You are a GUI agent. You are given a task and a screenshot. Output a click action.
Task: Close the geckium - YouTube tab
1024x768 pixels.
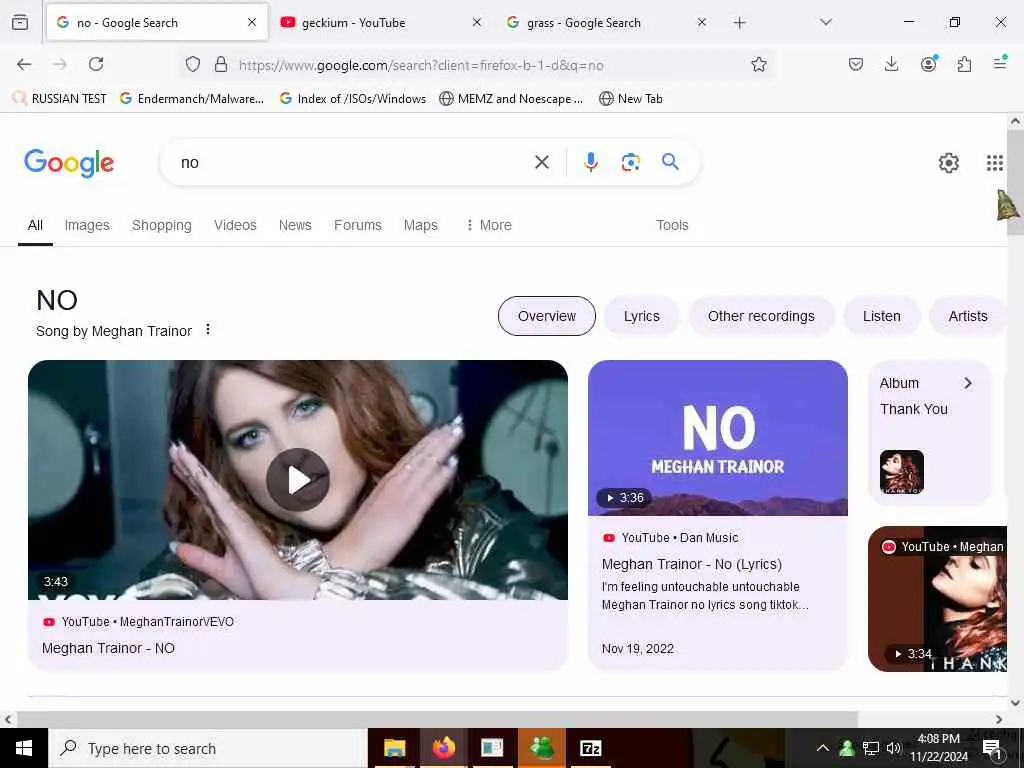click(x=477, y=22)
